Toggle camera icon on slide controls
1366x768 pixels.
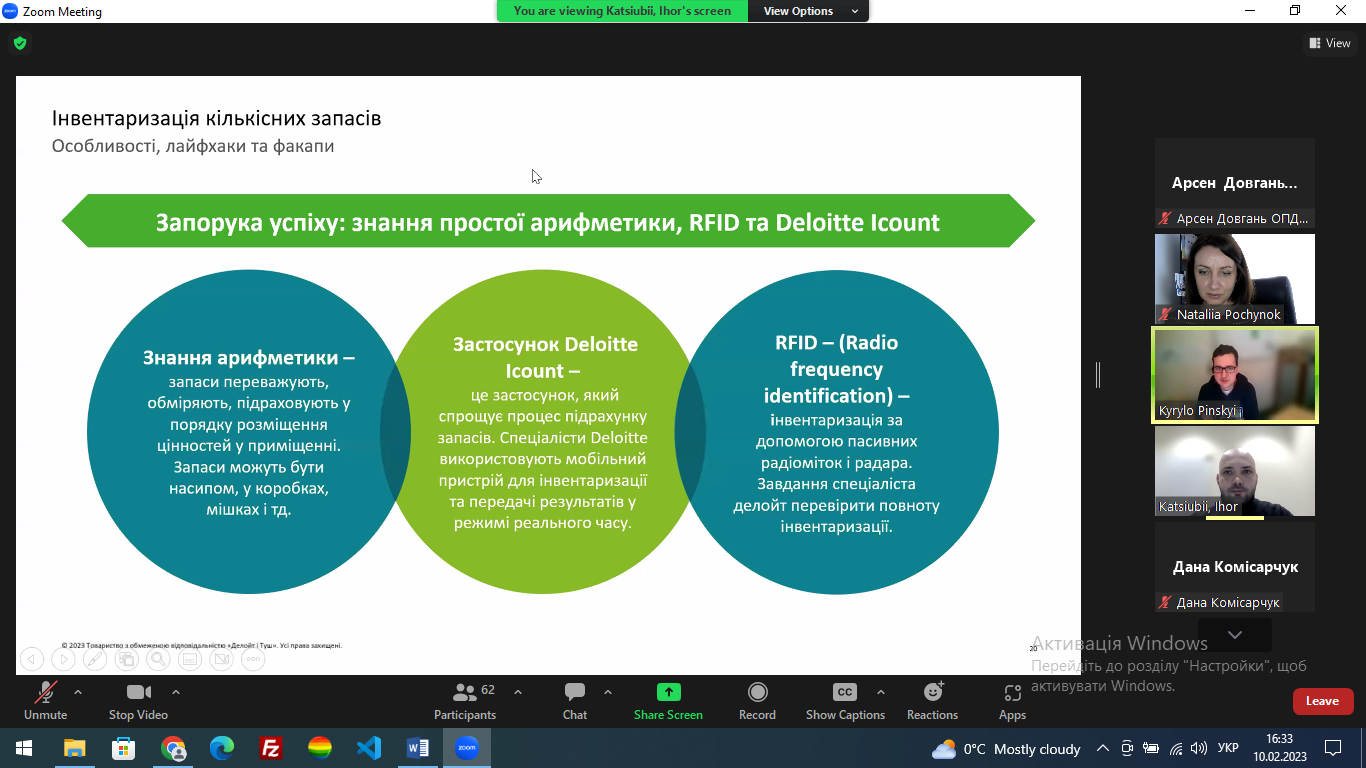click(222, 659)
